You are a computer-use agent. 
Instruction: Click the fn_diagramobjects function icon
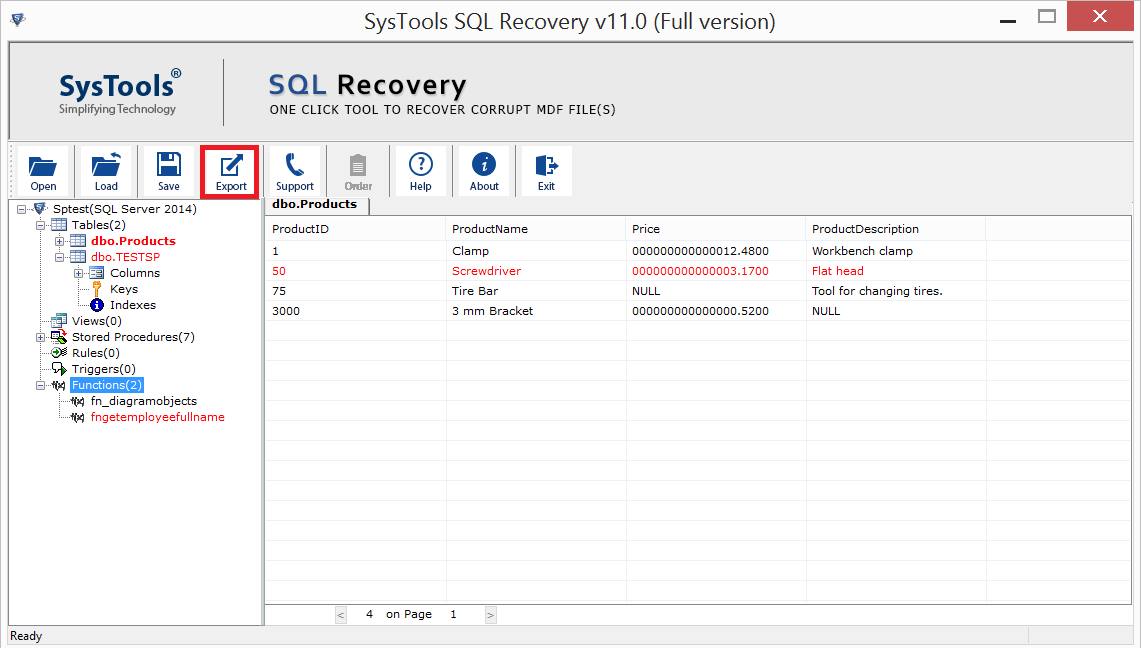(78, 401)
